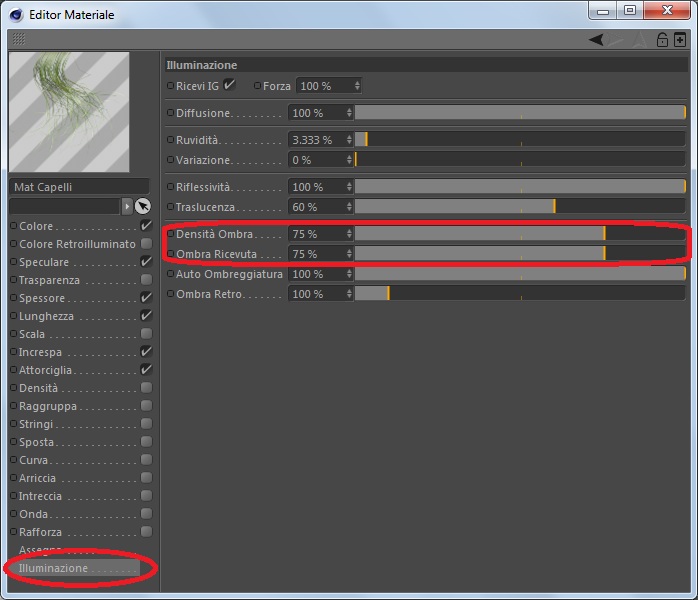Click the Cinema 4D logo in the title bar

[16, 15]
